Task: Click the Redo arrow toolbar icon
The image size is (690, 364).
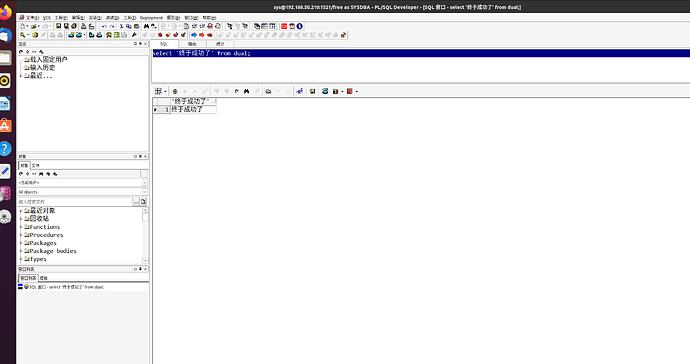Action: click(x=112, y=26)
